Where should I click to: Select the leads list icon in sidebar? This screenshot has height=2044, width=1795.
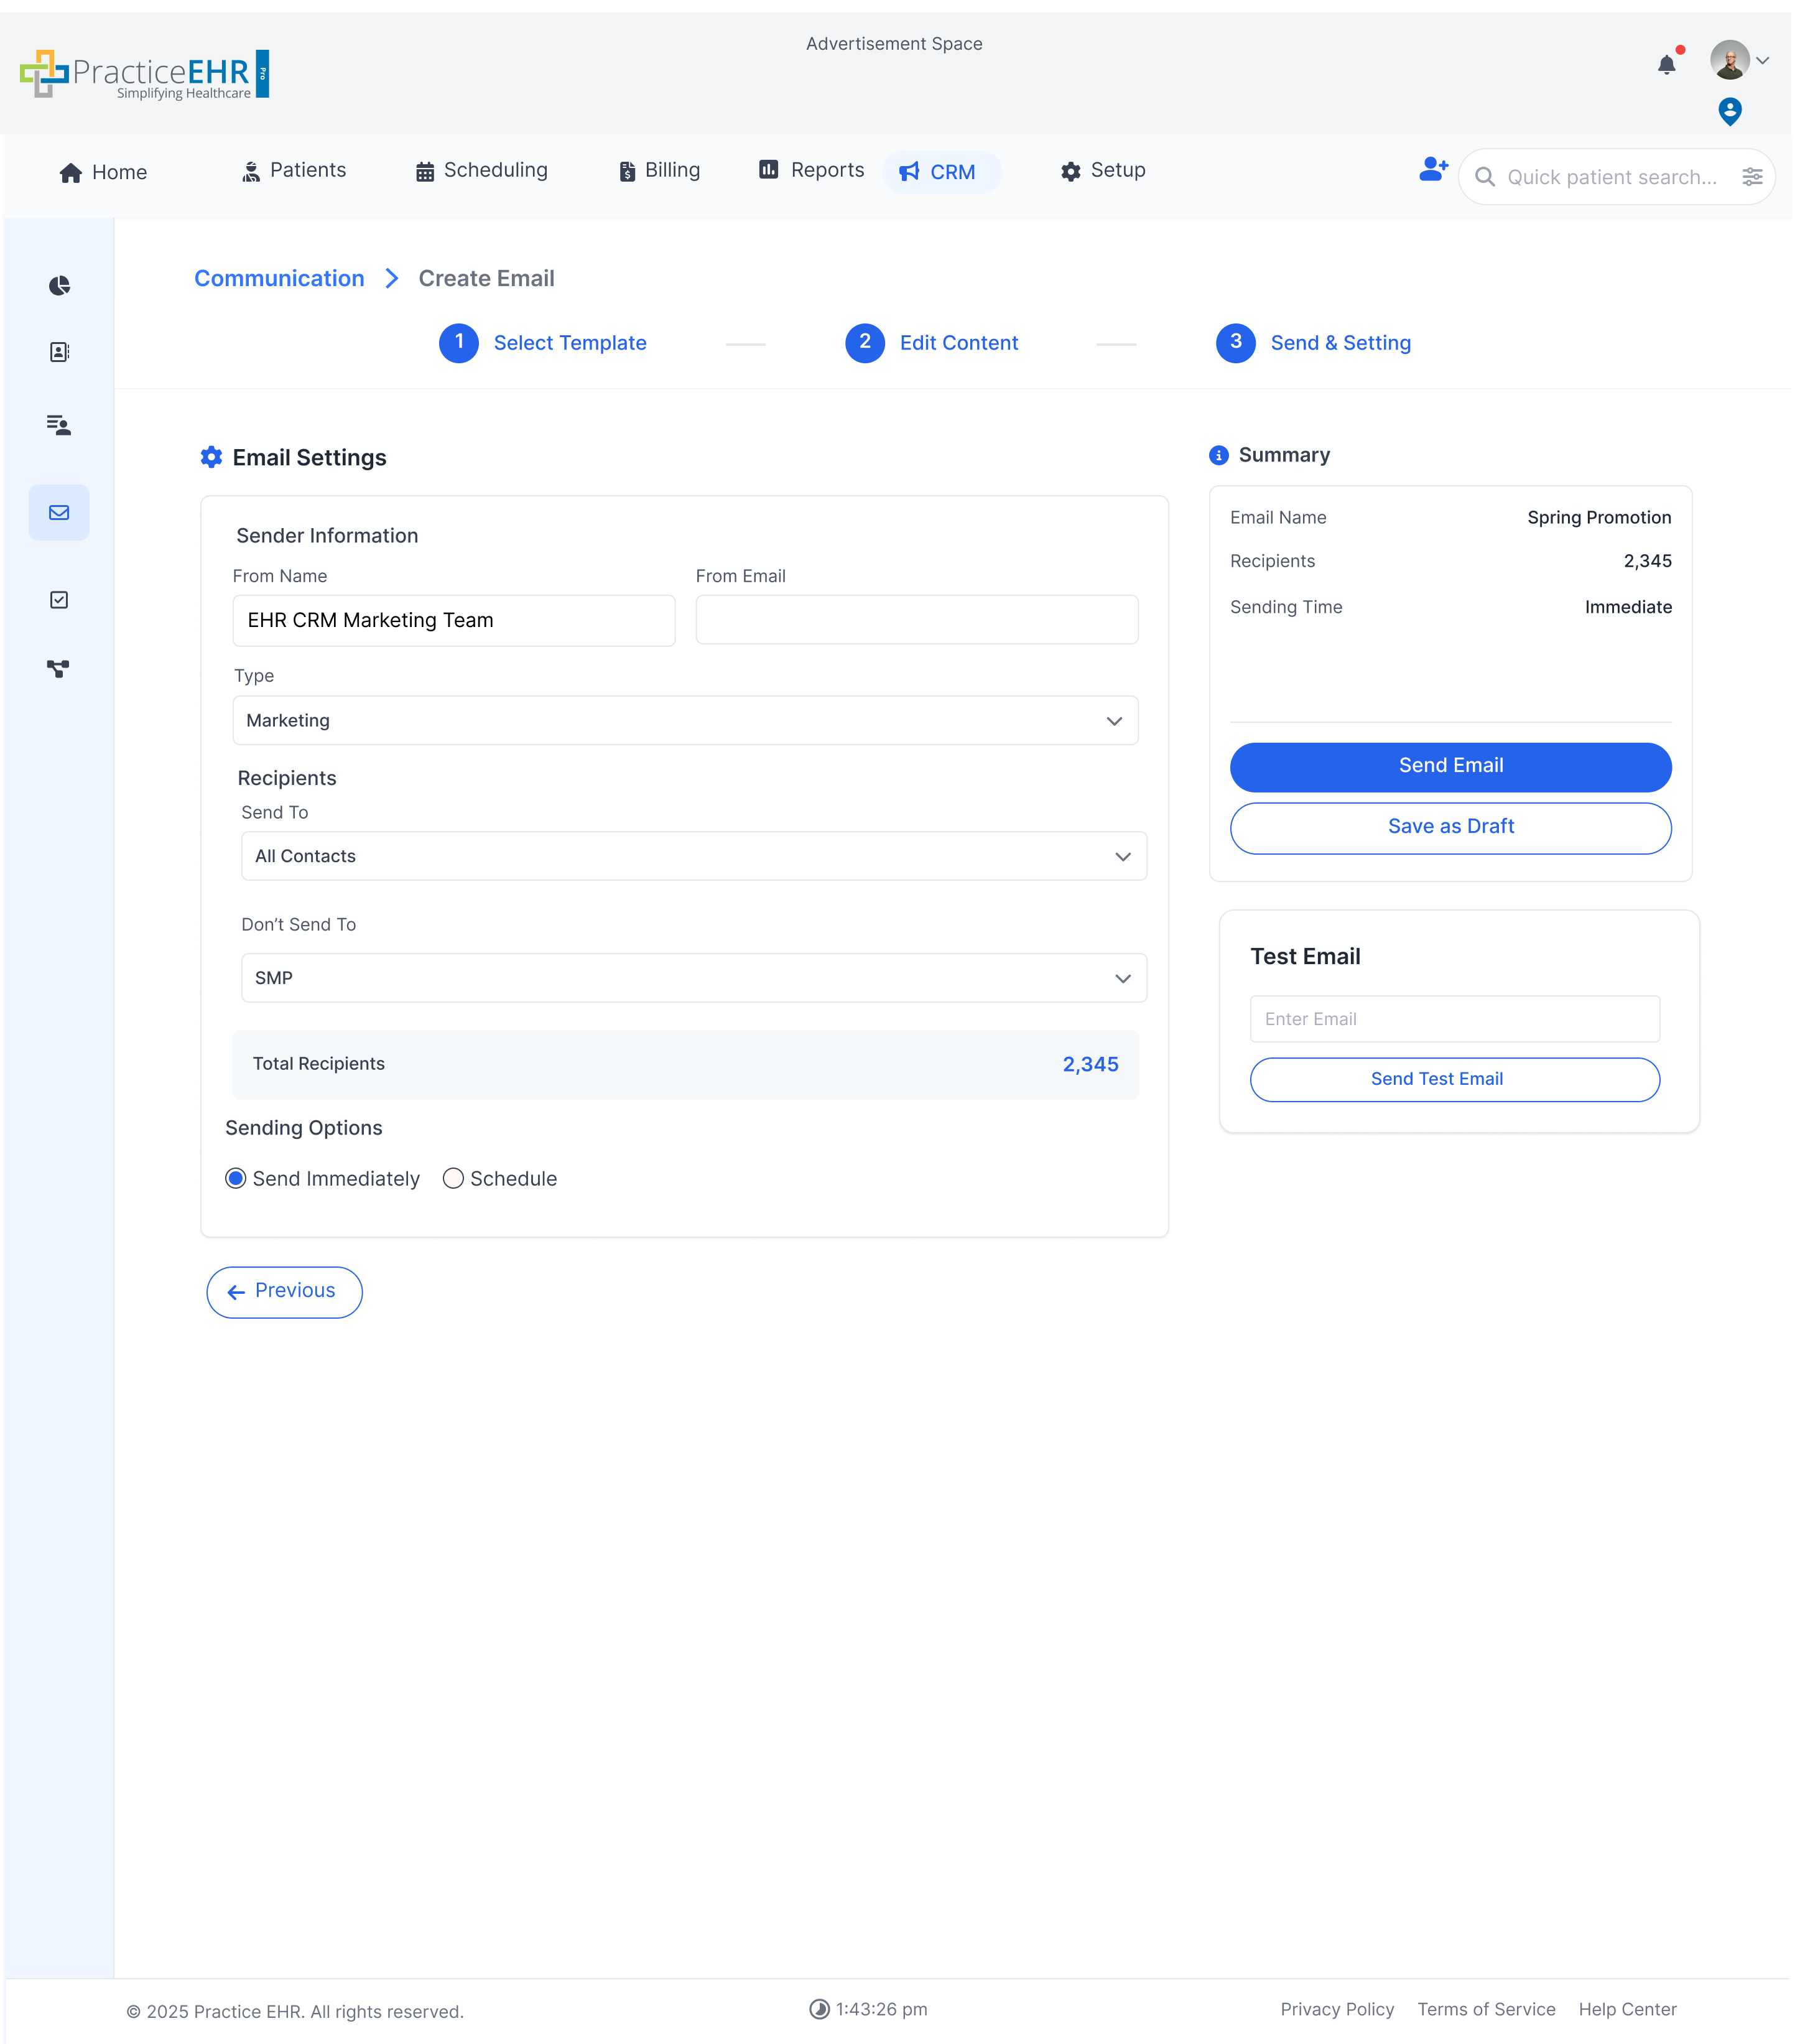(59, 425)
